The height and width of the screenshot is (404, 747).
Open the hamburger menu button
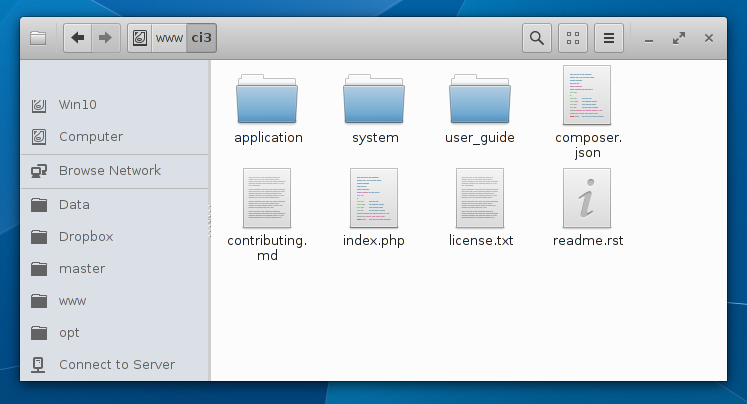[x=608, y=39]
